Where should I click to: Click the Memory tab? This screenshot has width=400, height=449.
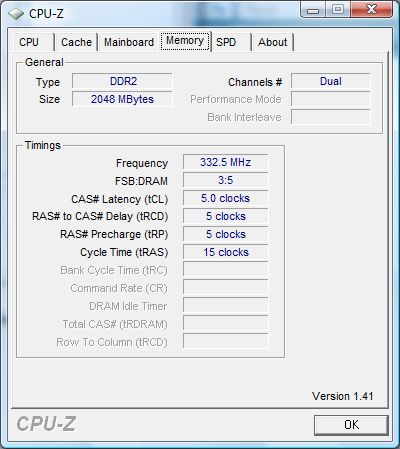click(185, 41)
